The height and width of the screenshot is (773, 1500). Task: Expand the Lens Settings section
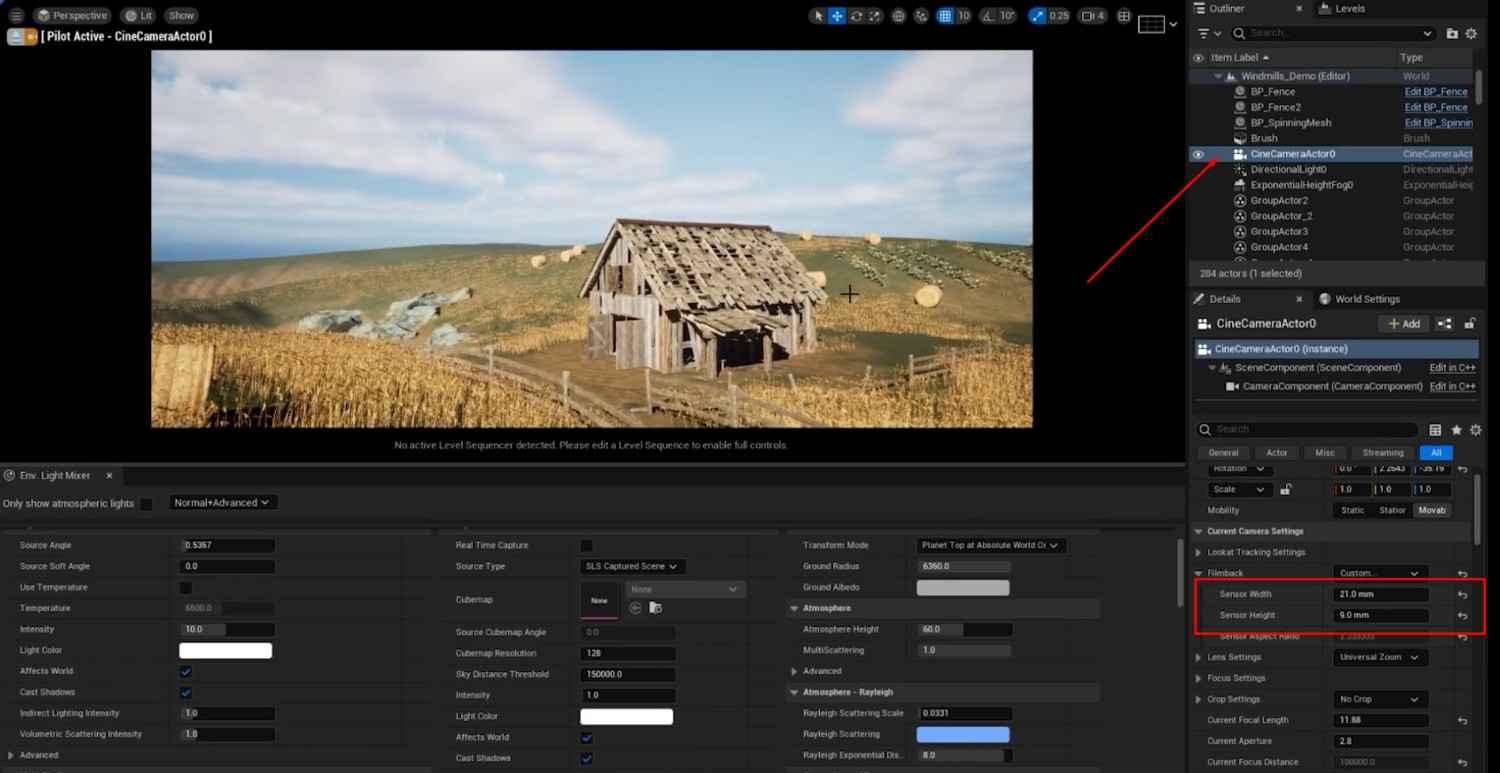1199,657
